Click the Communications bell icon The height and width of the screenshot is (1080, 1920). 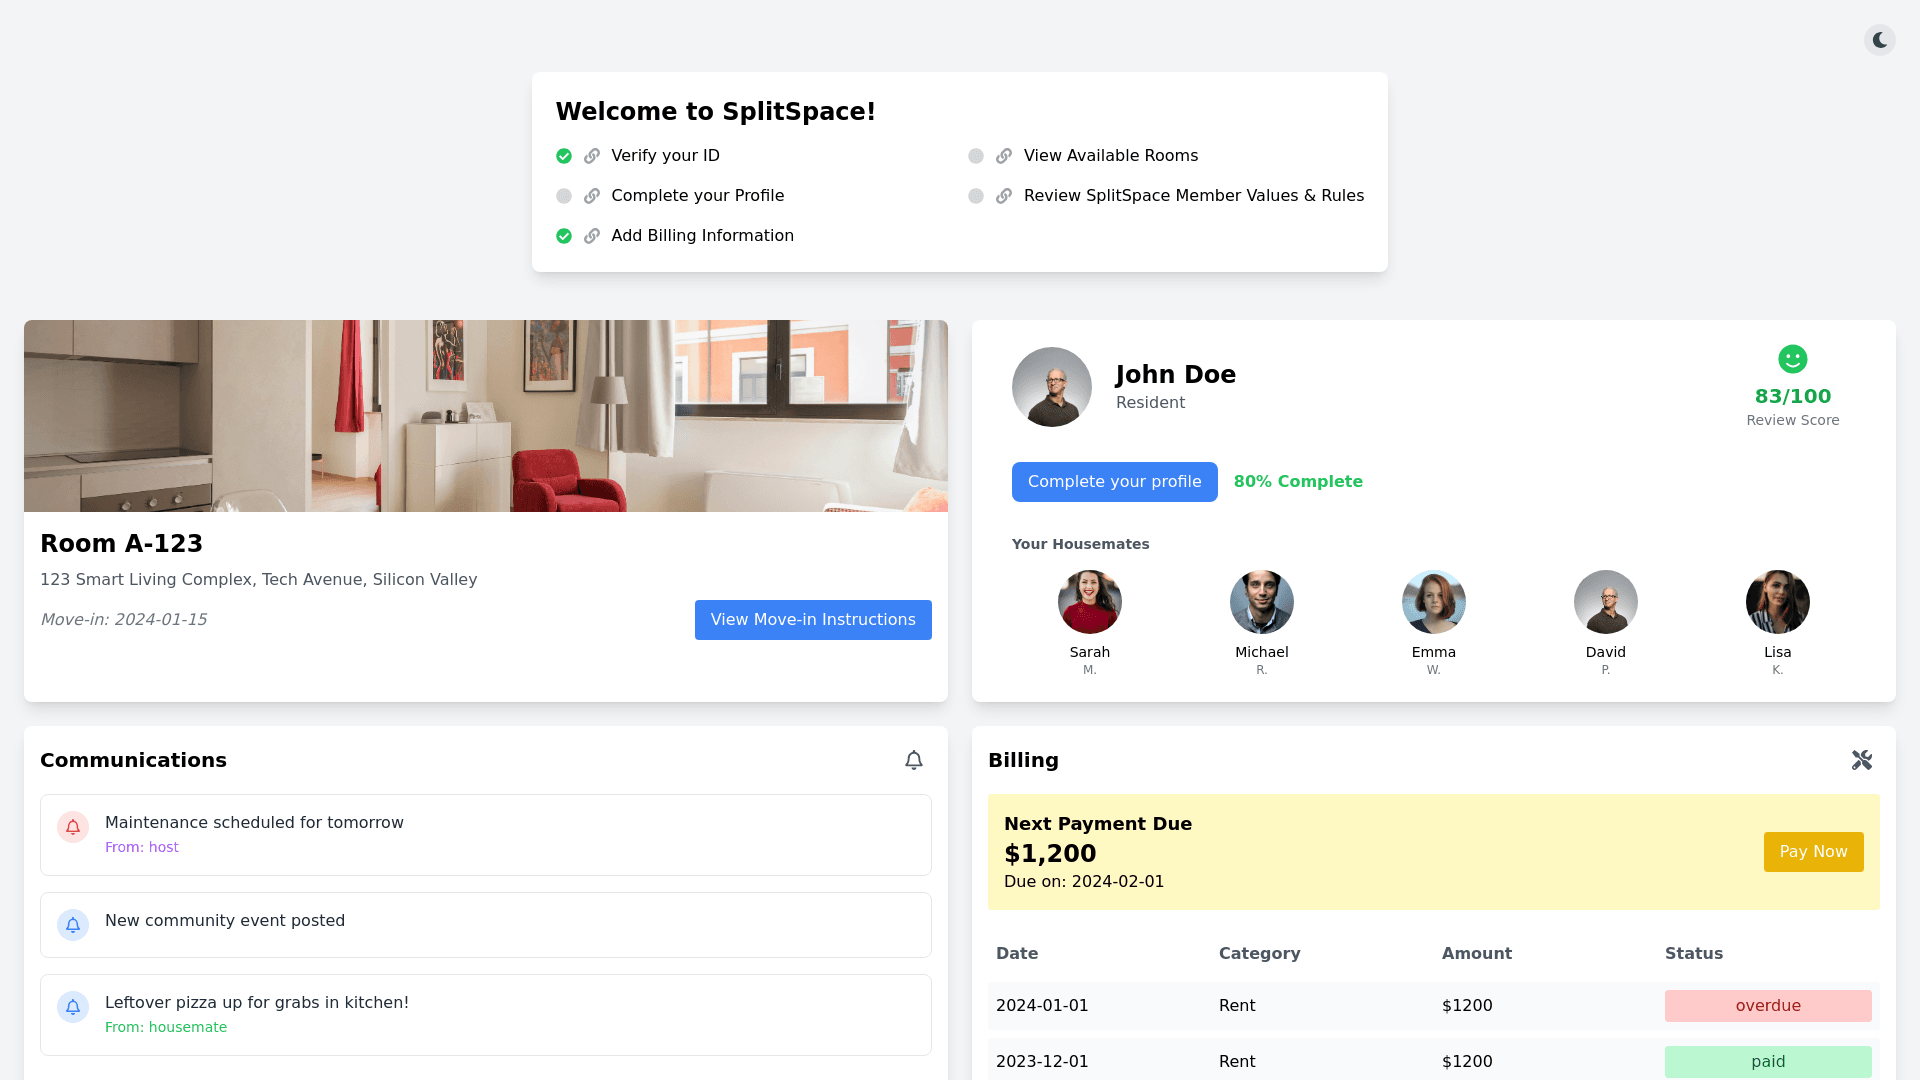914,761
